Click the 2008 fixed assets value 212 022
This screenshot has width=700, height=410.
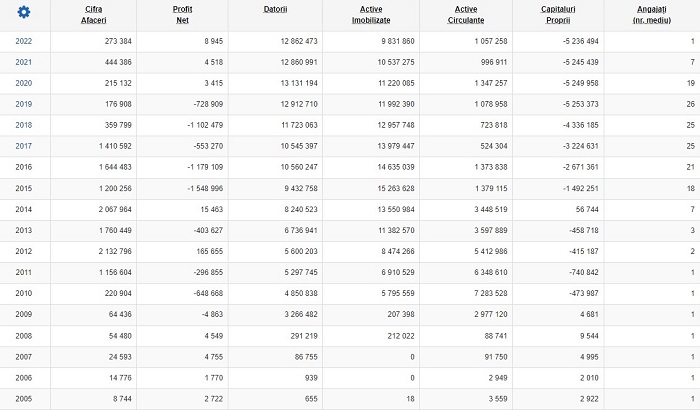401,335
